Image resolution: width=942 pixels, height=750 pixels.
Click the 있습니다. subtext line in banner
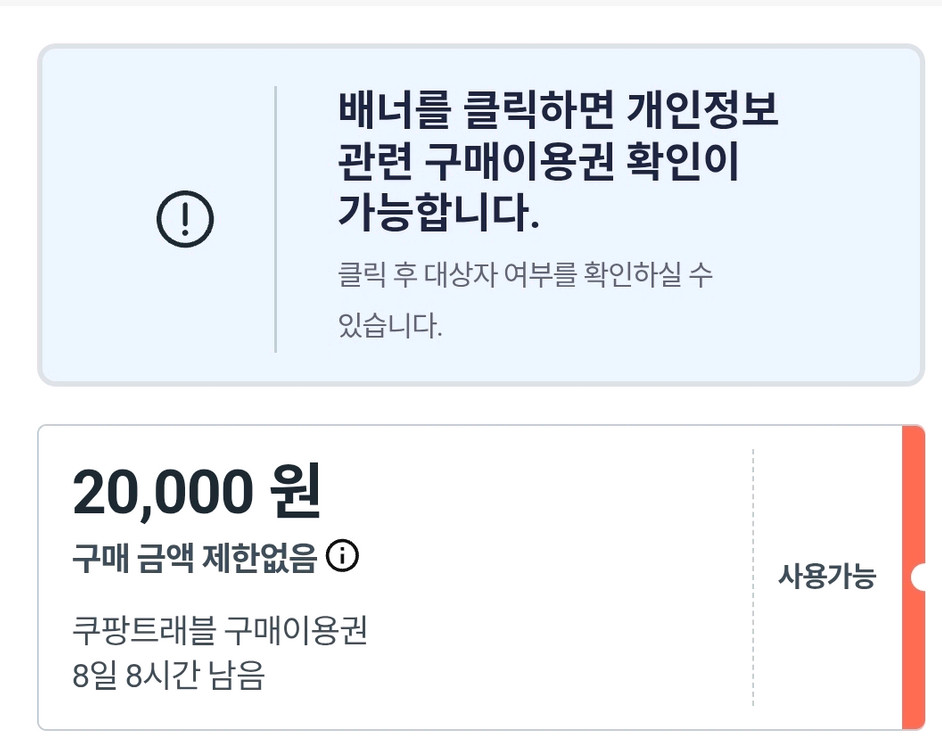(x=390, y=326)
